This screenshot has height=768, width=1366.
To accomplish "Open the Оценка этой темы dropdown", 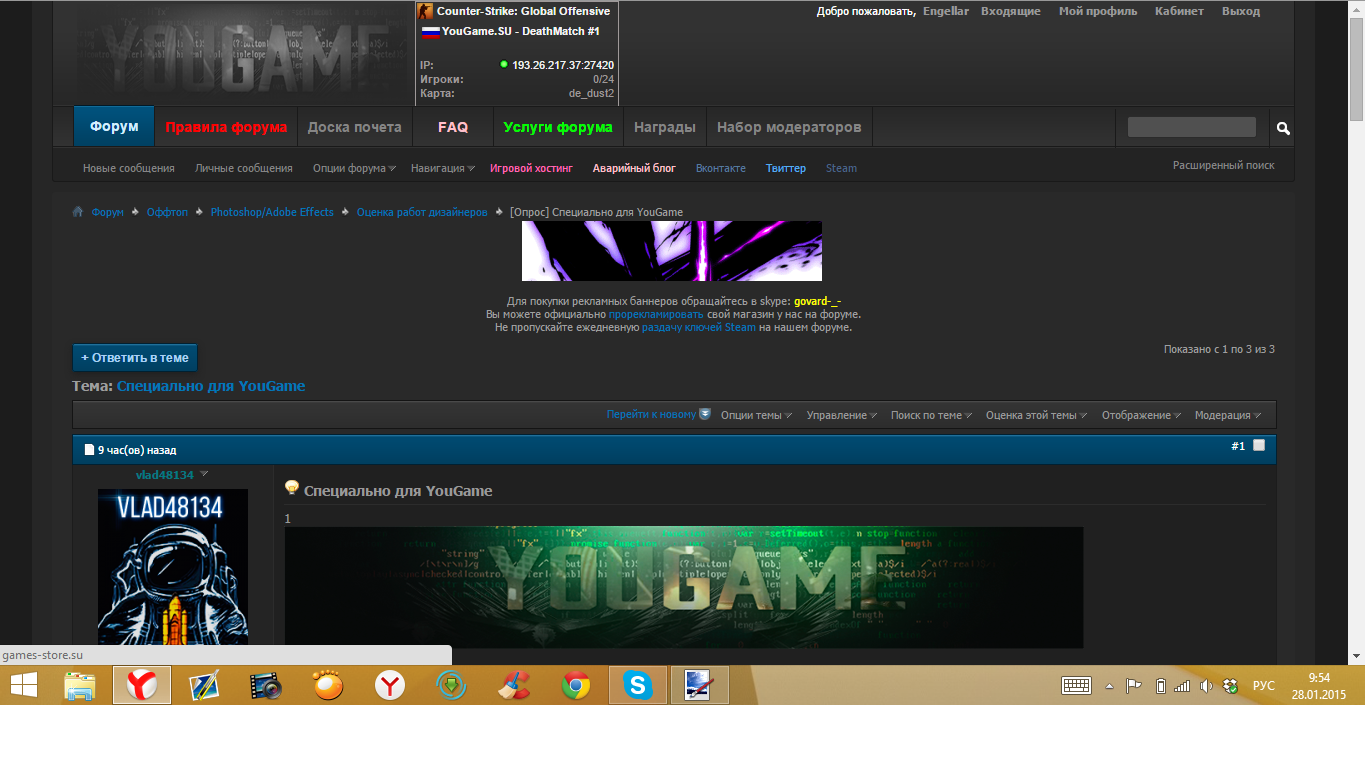I will coord(1037,415).
